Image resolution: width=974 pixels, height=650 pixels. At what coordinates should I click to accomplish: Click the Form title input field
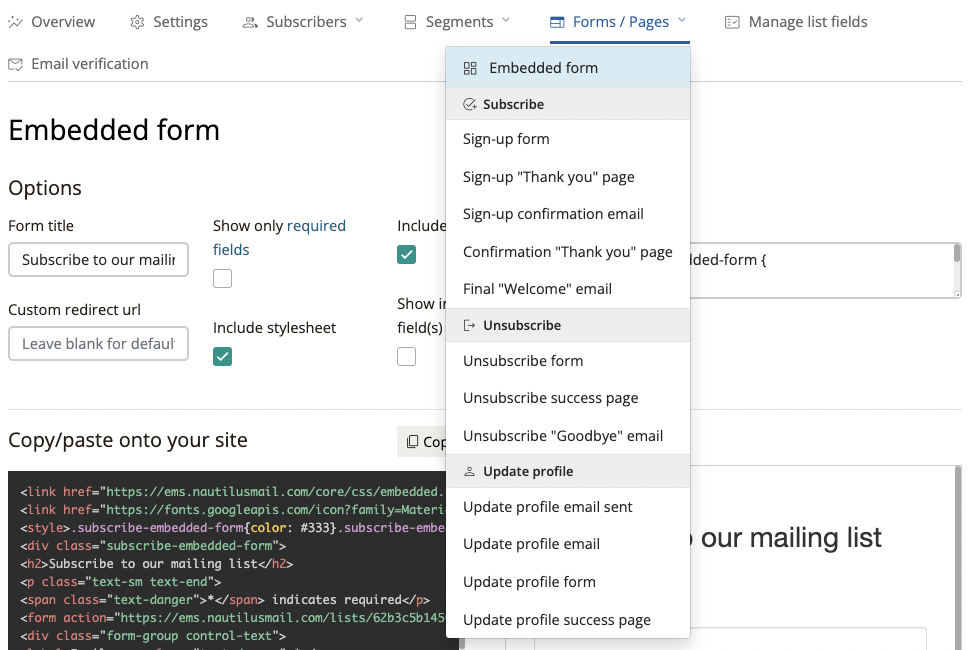98,260
